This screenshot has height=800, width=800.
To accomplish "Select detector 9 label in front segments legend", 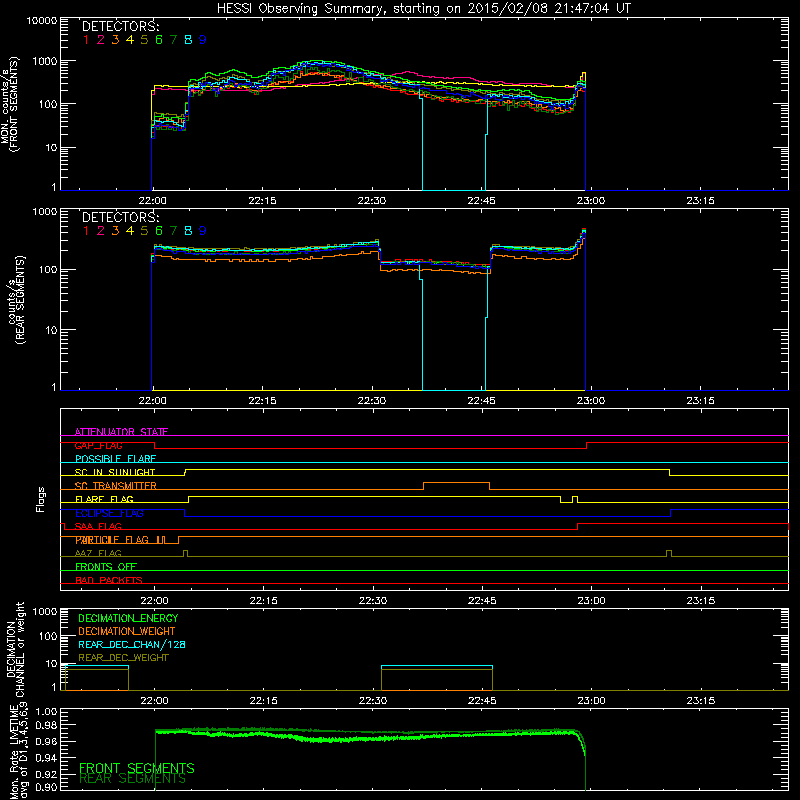I will [203, 40].
